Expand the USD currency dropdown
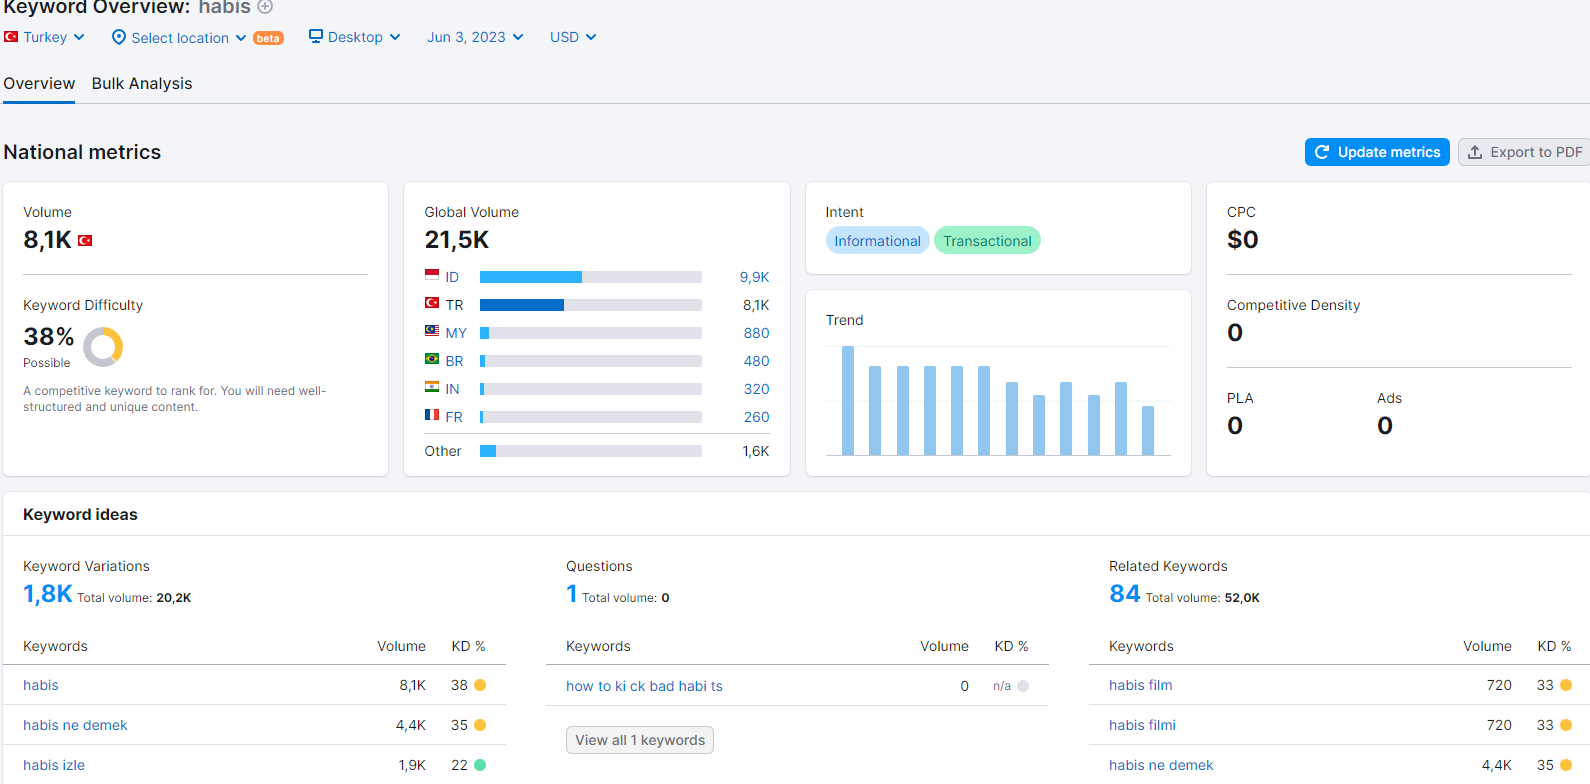Image resolution: width=1590 pixels, height=784 pixels. [573, 37]
